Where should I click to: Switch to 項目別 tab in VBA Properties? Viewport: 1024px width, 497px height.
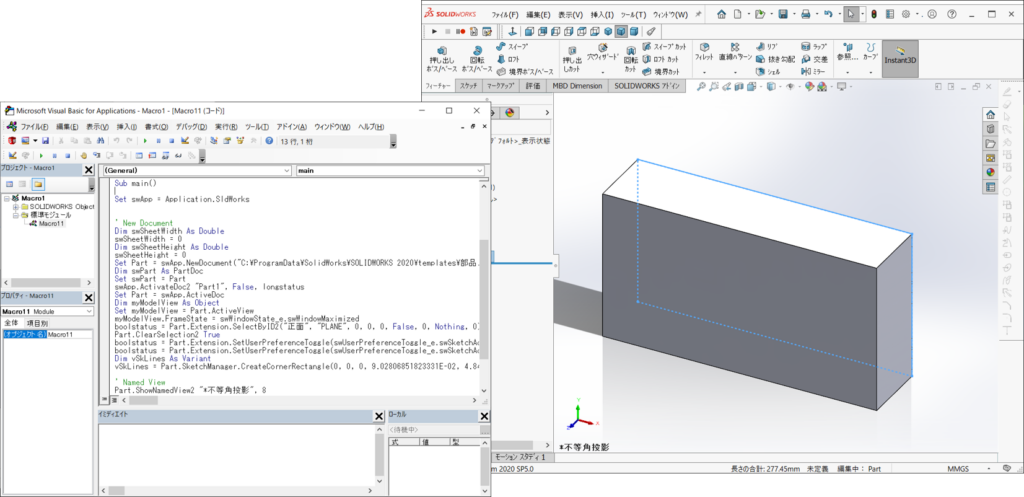pos(37,323)
